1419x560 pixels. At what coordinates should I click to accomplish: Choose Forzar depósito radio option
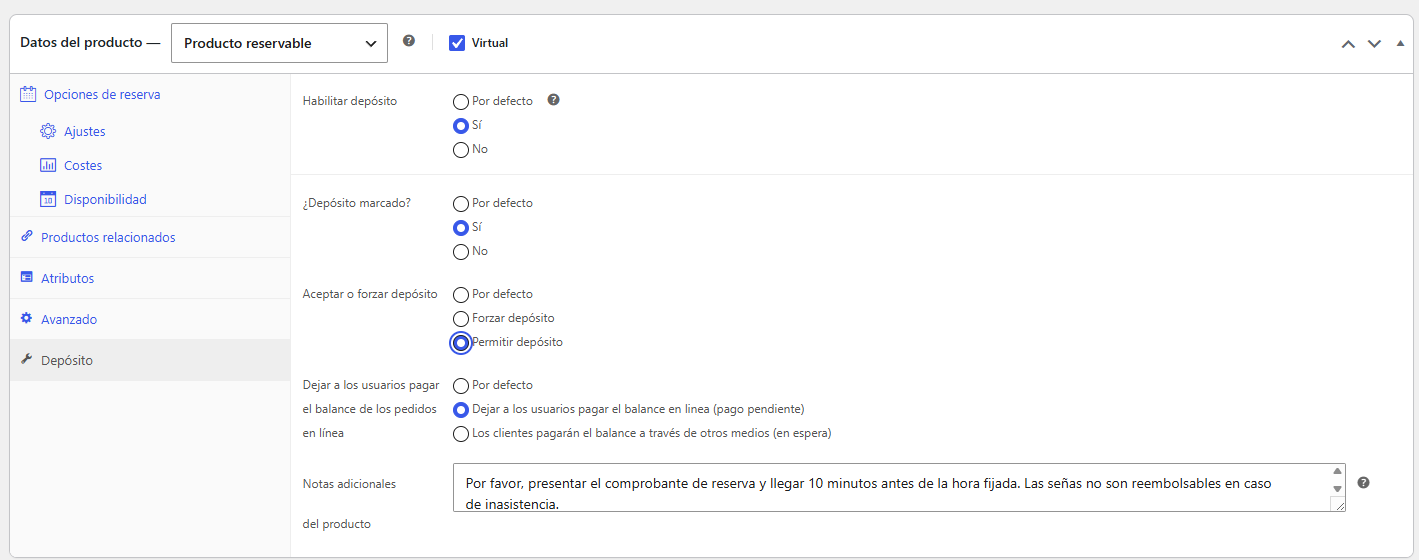click(461, 319)
